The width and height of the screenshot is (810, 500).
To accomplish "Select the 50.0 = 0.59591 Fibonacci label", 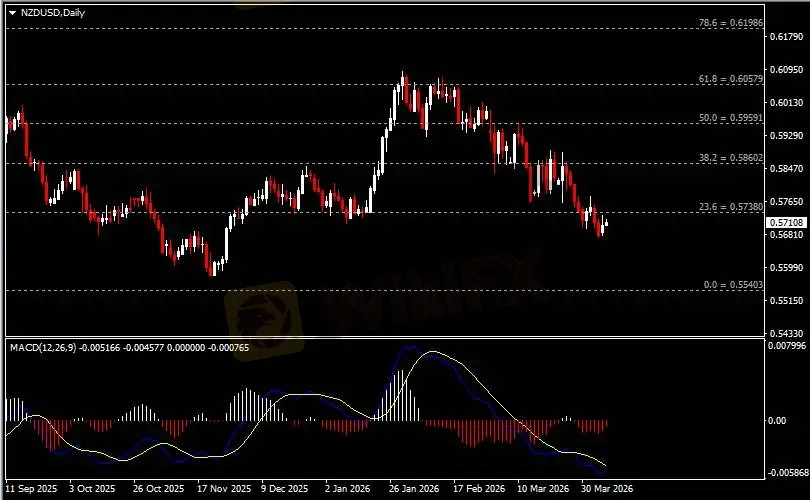I will [730, 118].
